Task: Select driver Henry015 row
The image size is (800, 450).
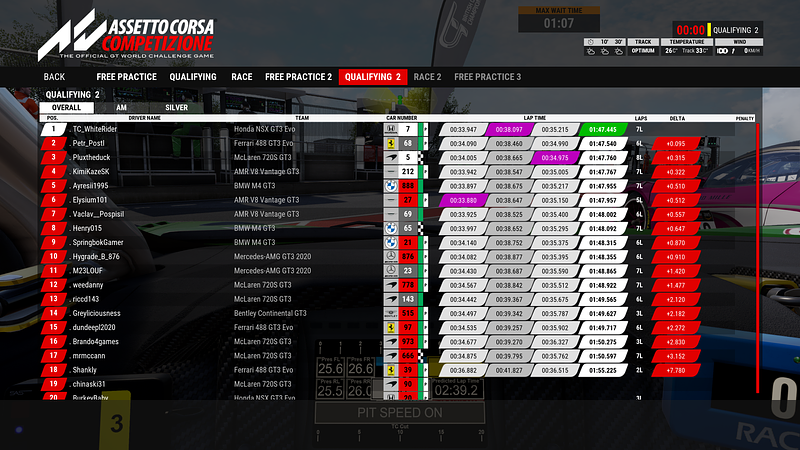Action: click(387, 229)
